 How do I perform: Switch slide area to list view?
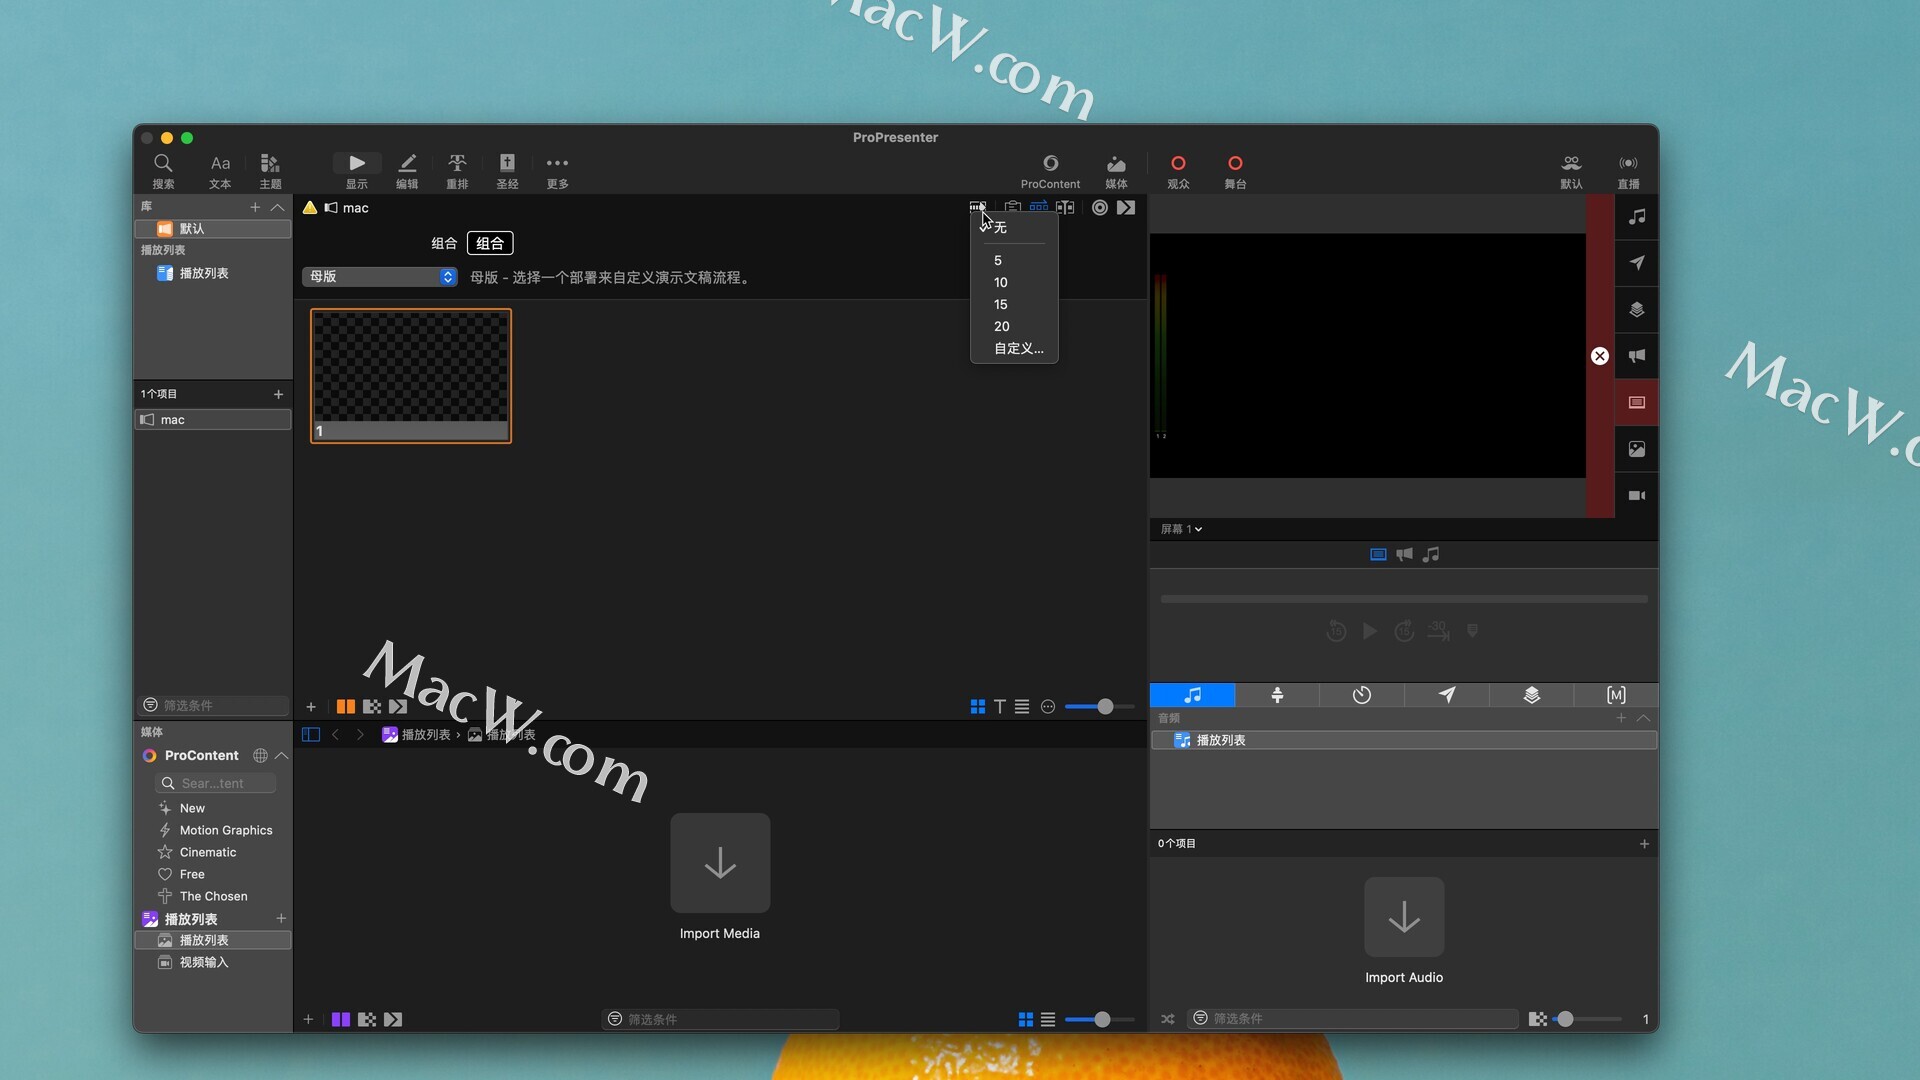click(x=1022, y=707)
